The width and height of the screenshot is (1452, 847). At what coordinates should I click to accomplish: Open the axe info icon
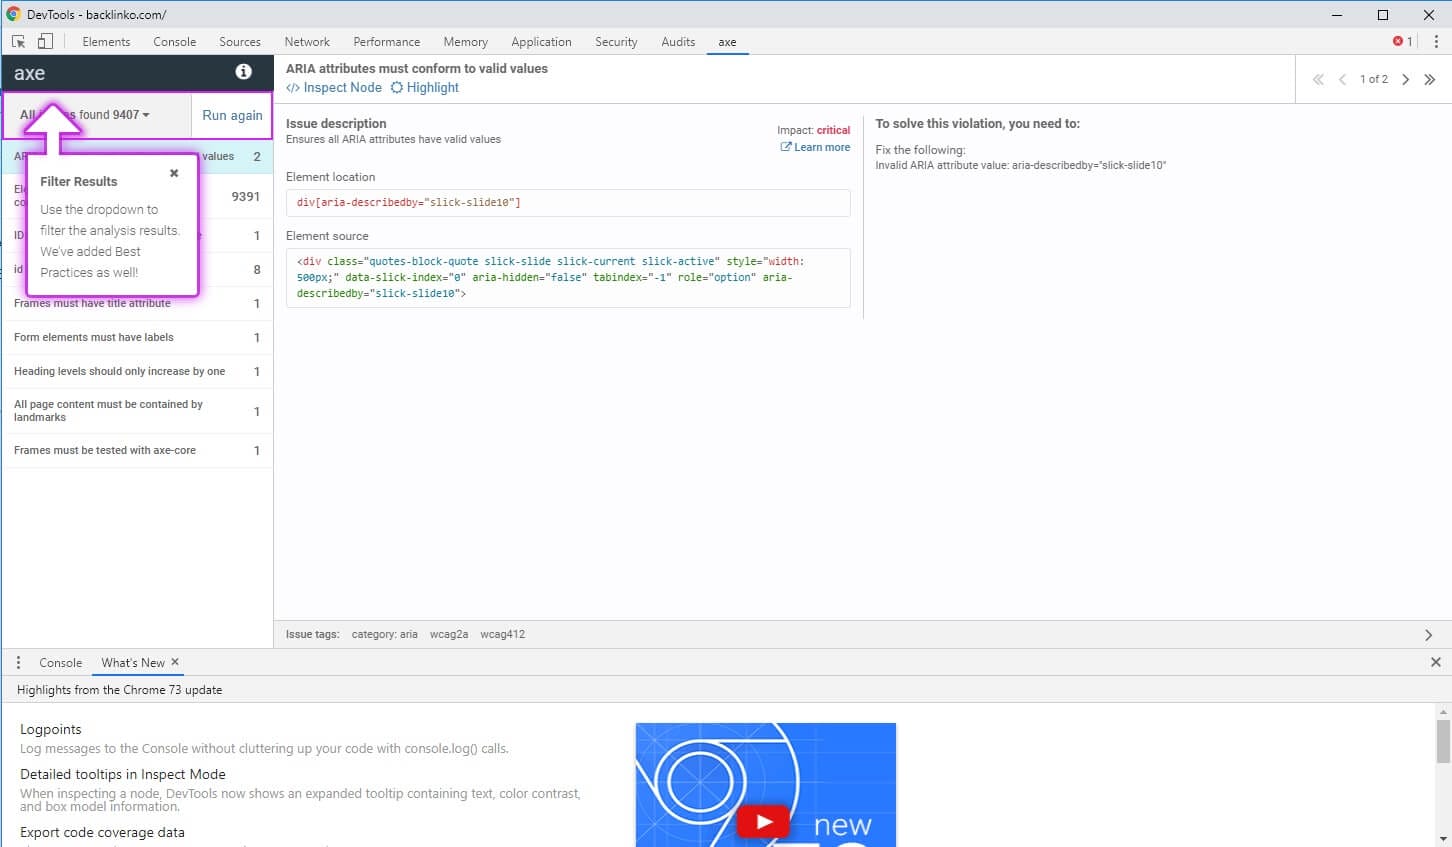[x=243, y=71]
